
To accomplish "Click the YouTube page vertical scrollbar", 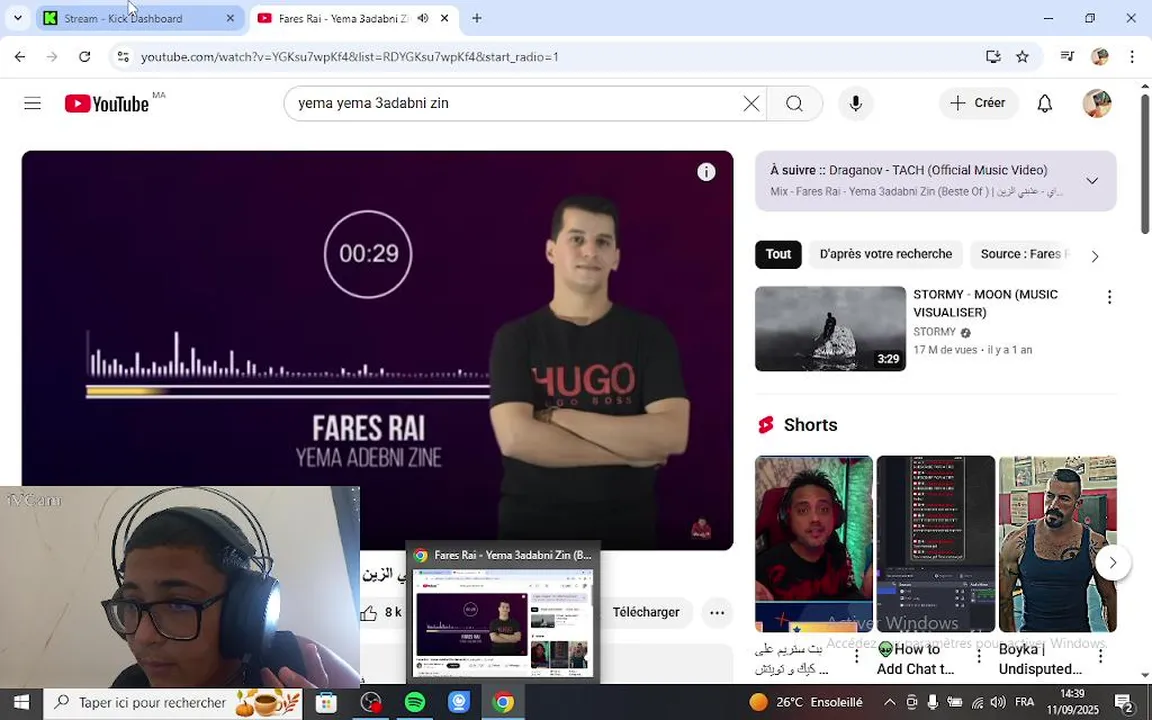I will (x=1145, y=165).
